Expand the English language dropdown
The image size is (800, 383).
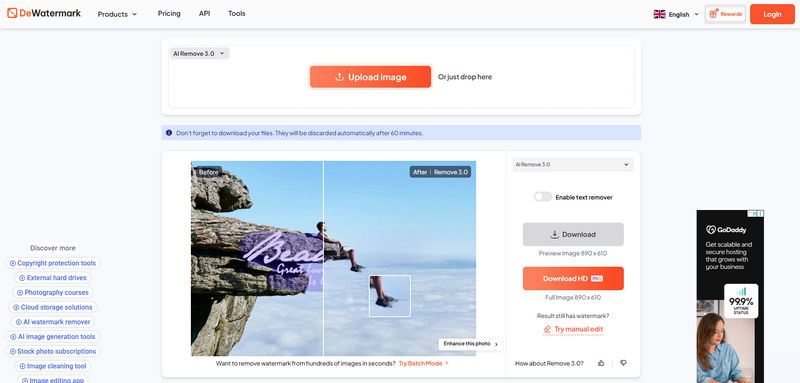click(677, 14)
